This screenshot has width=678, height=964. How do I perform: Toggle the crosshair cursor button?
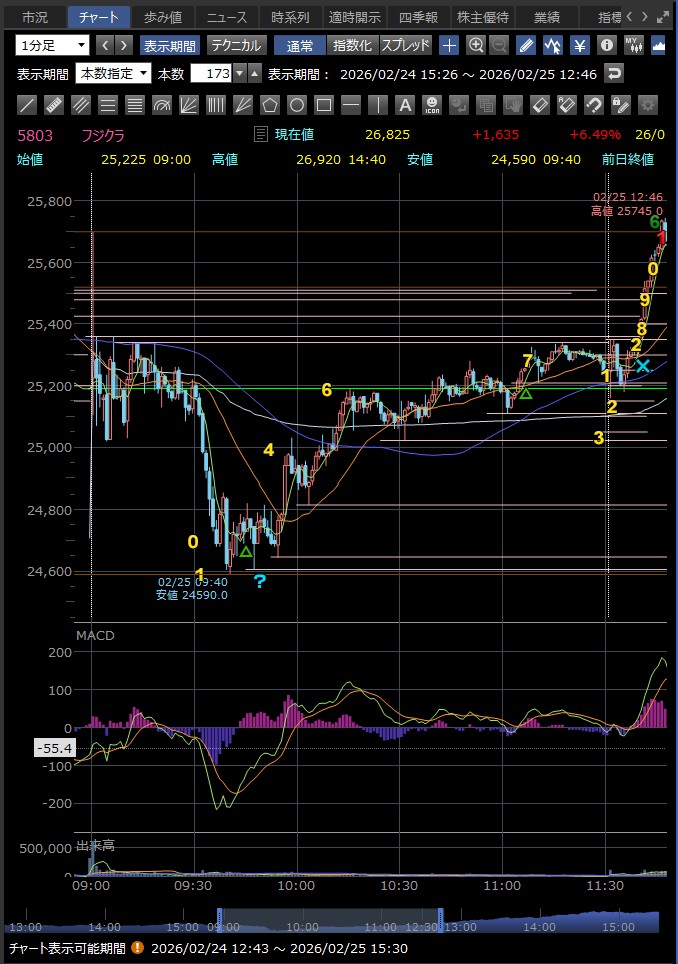point(449,45)
